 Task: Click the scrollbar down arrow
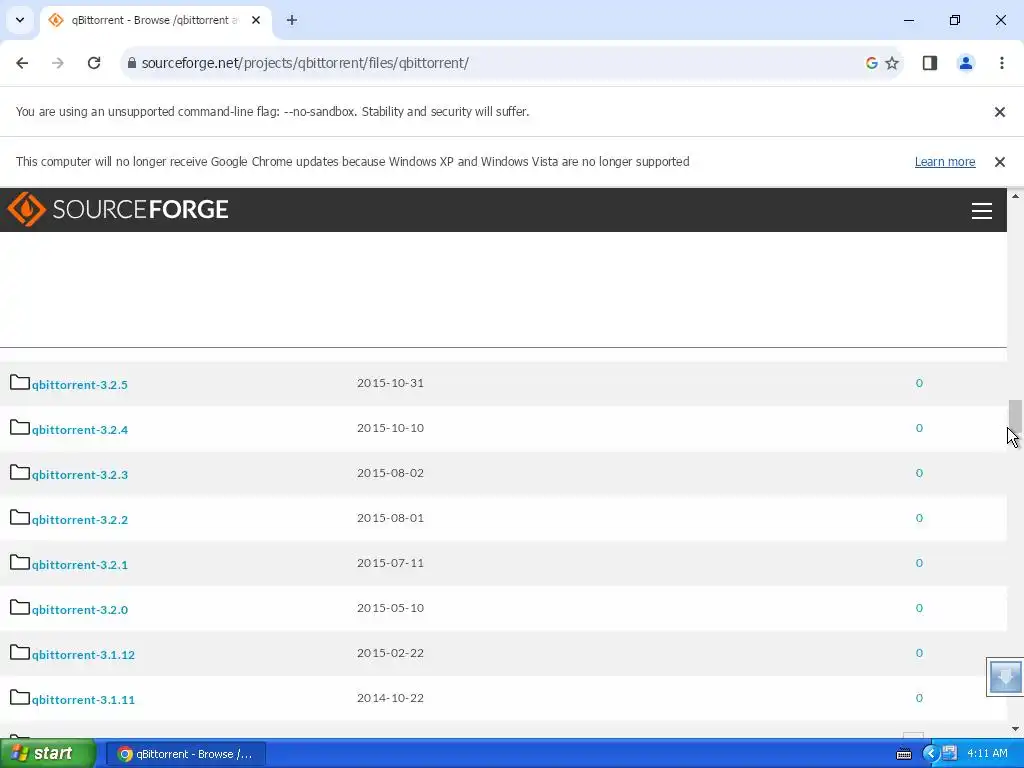tap(1015, 729)
